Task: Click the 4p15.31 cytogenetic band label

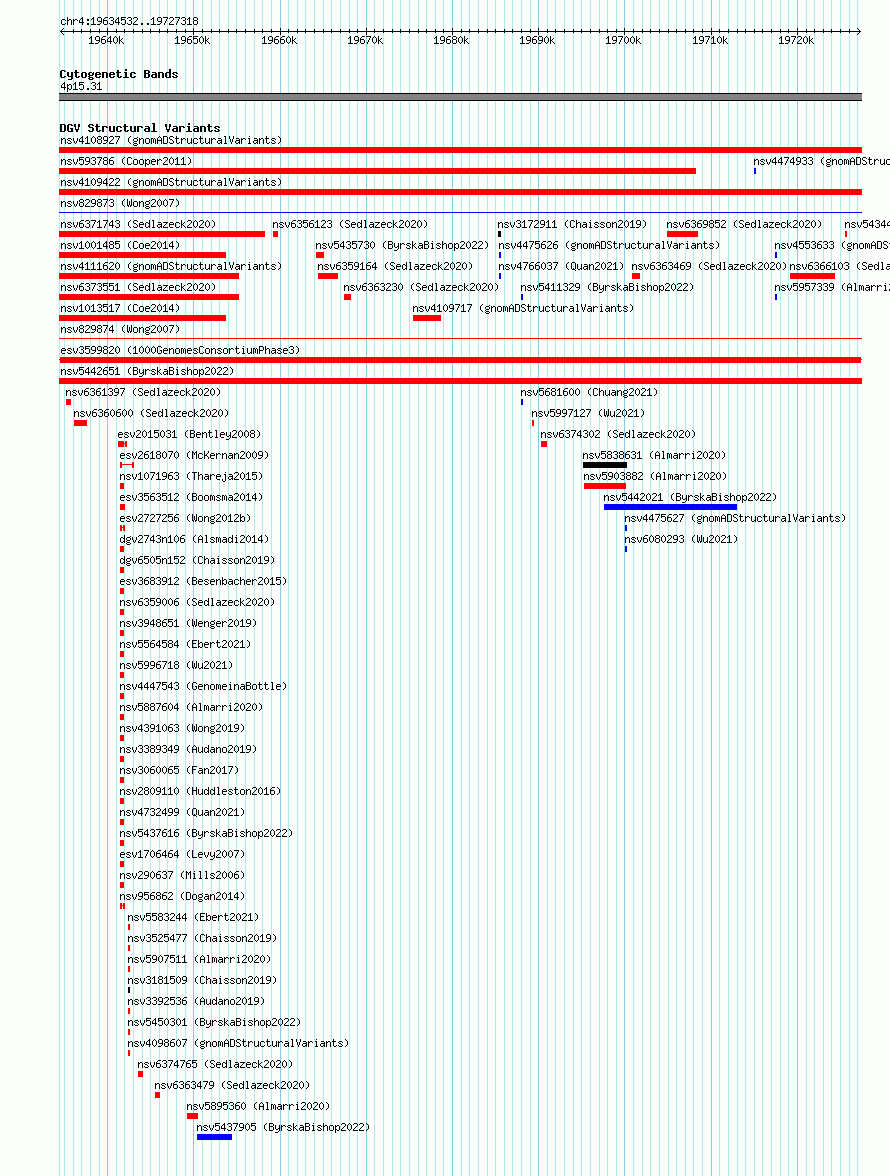Action: pos(81,86)
